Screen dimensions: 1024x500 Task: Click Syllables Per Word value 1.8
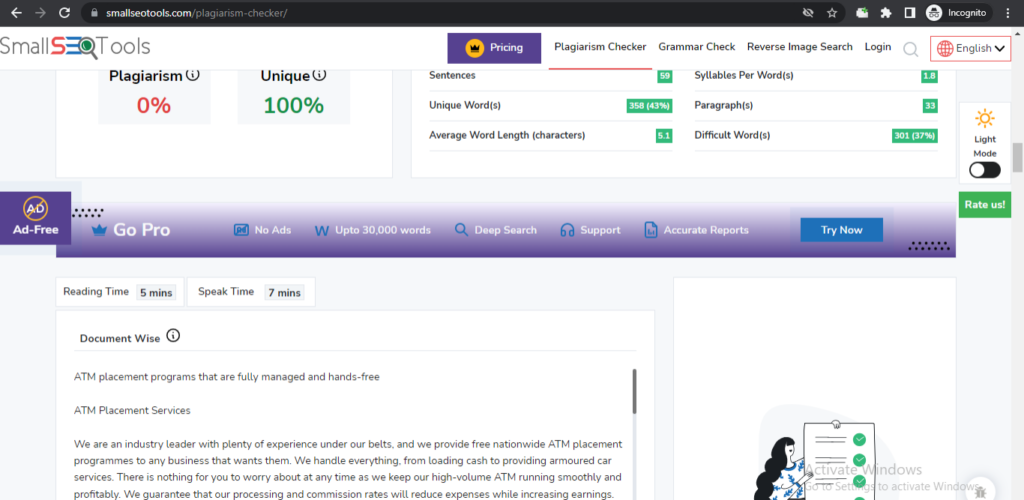(929, 76)
